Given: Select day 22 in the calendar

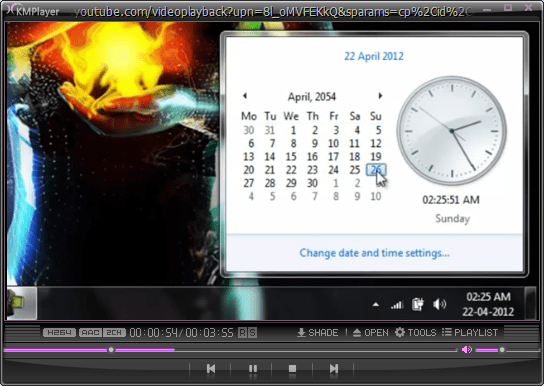Looking at the screenshot, I should click(291, 170).
